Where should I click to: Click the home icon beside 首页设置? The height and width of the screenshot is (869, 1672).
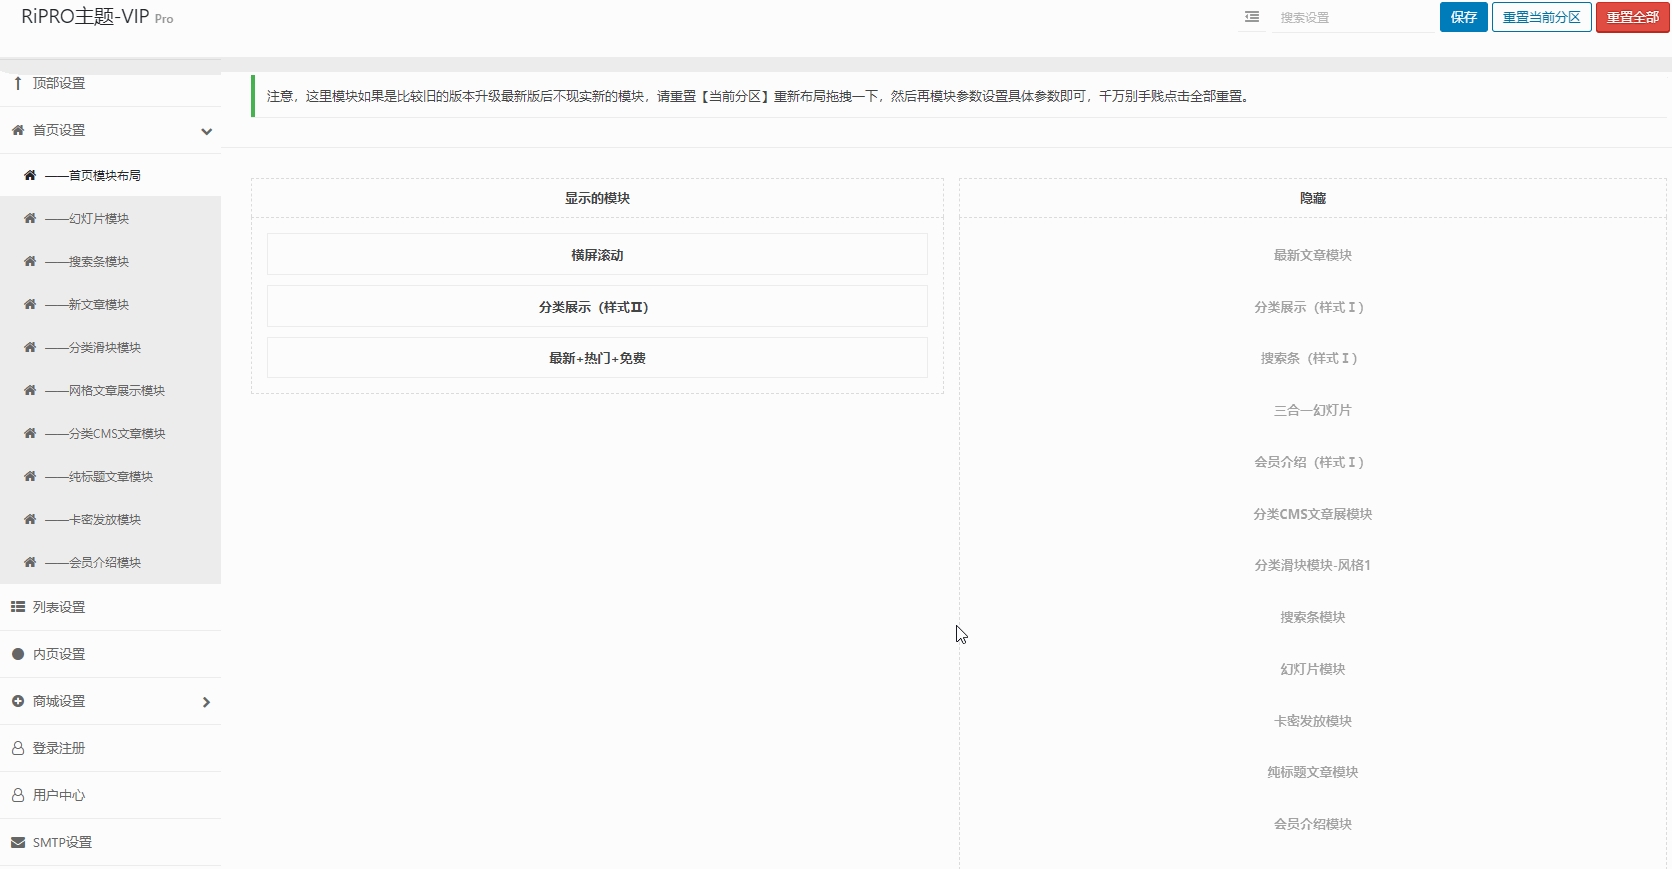tap(18, 130)
